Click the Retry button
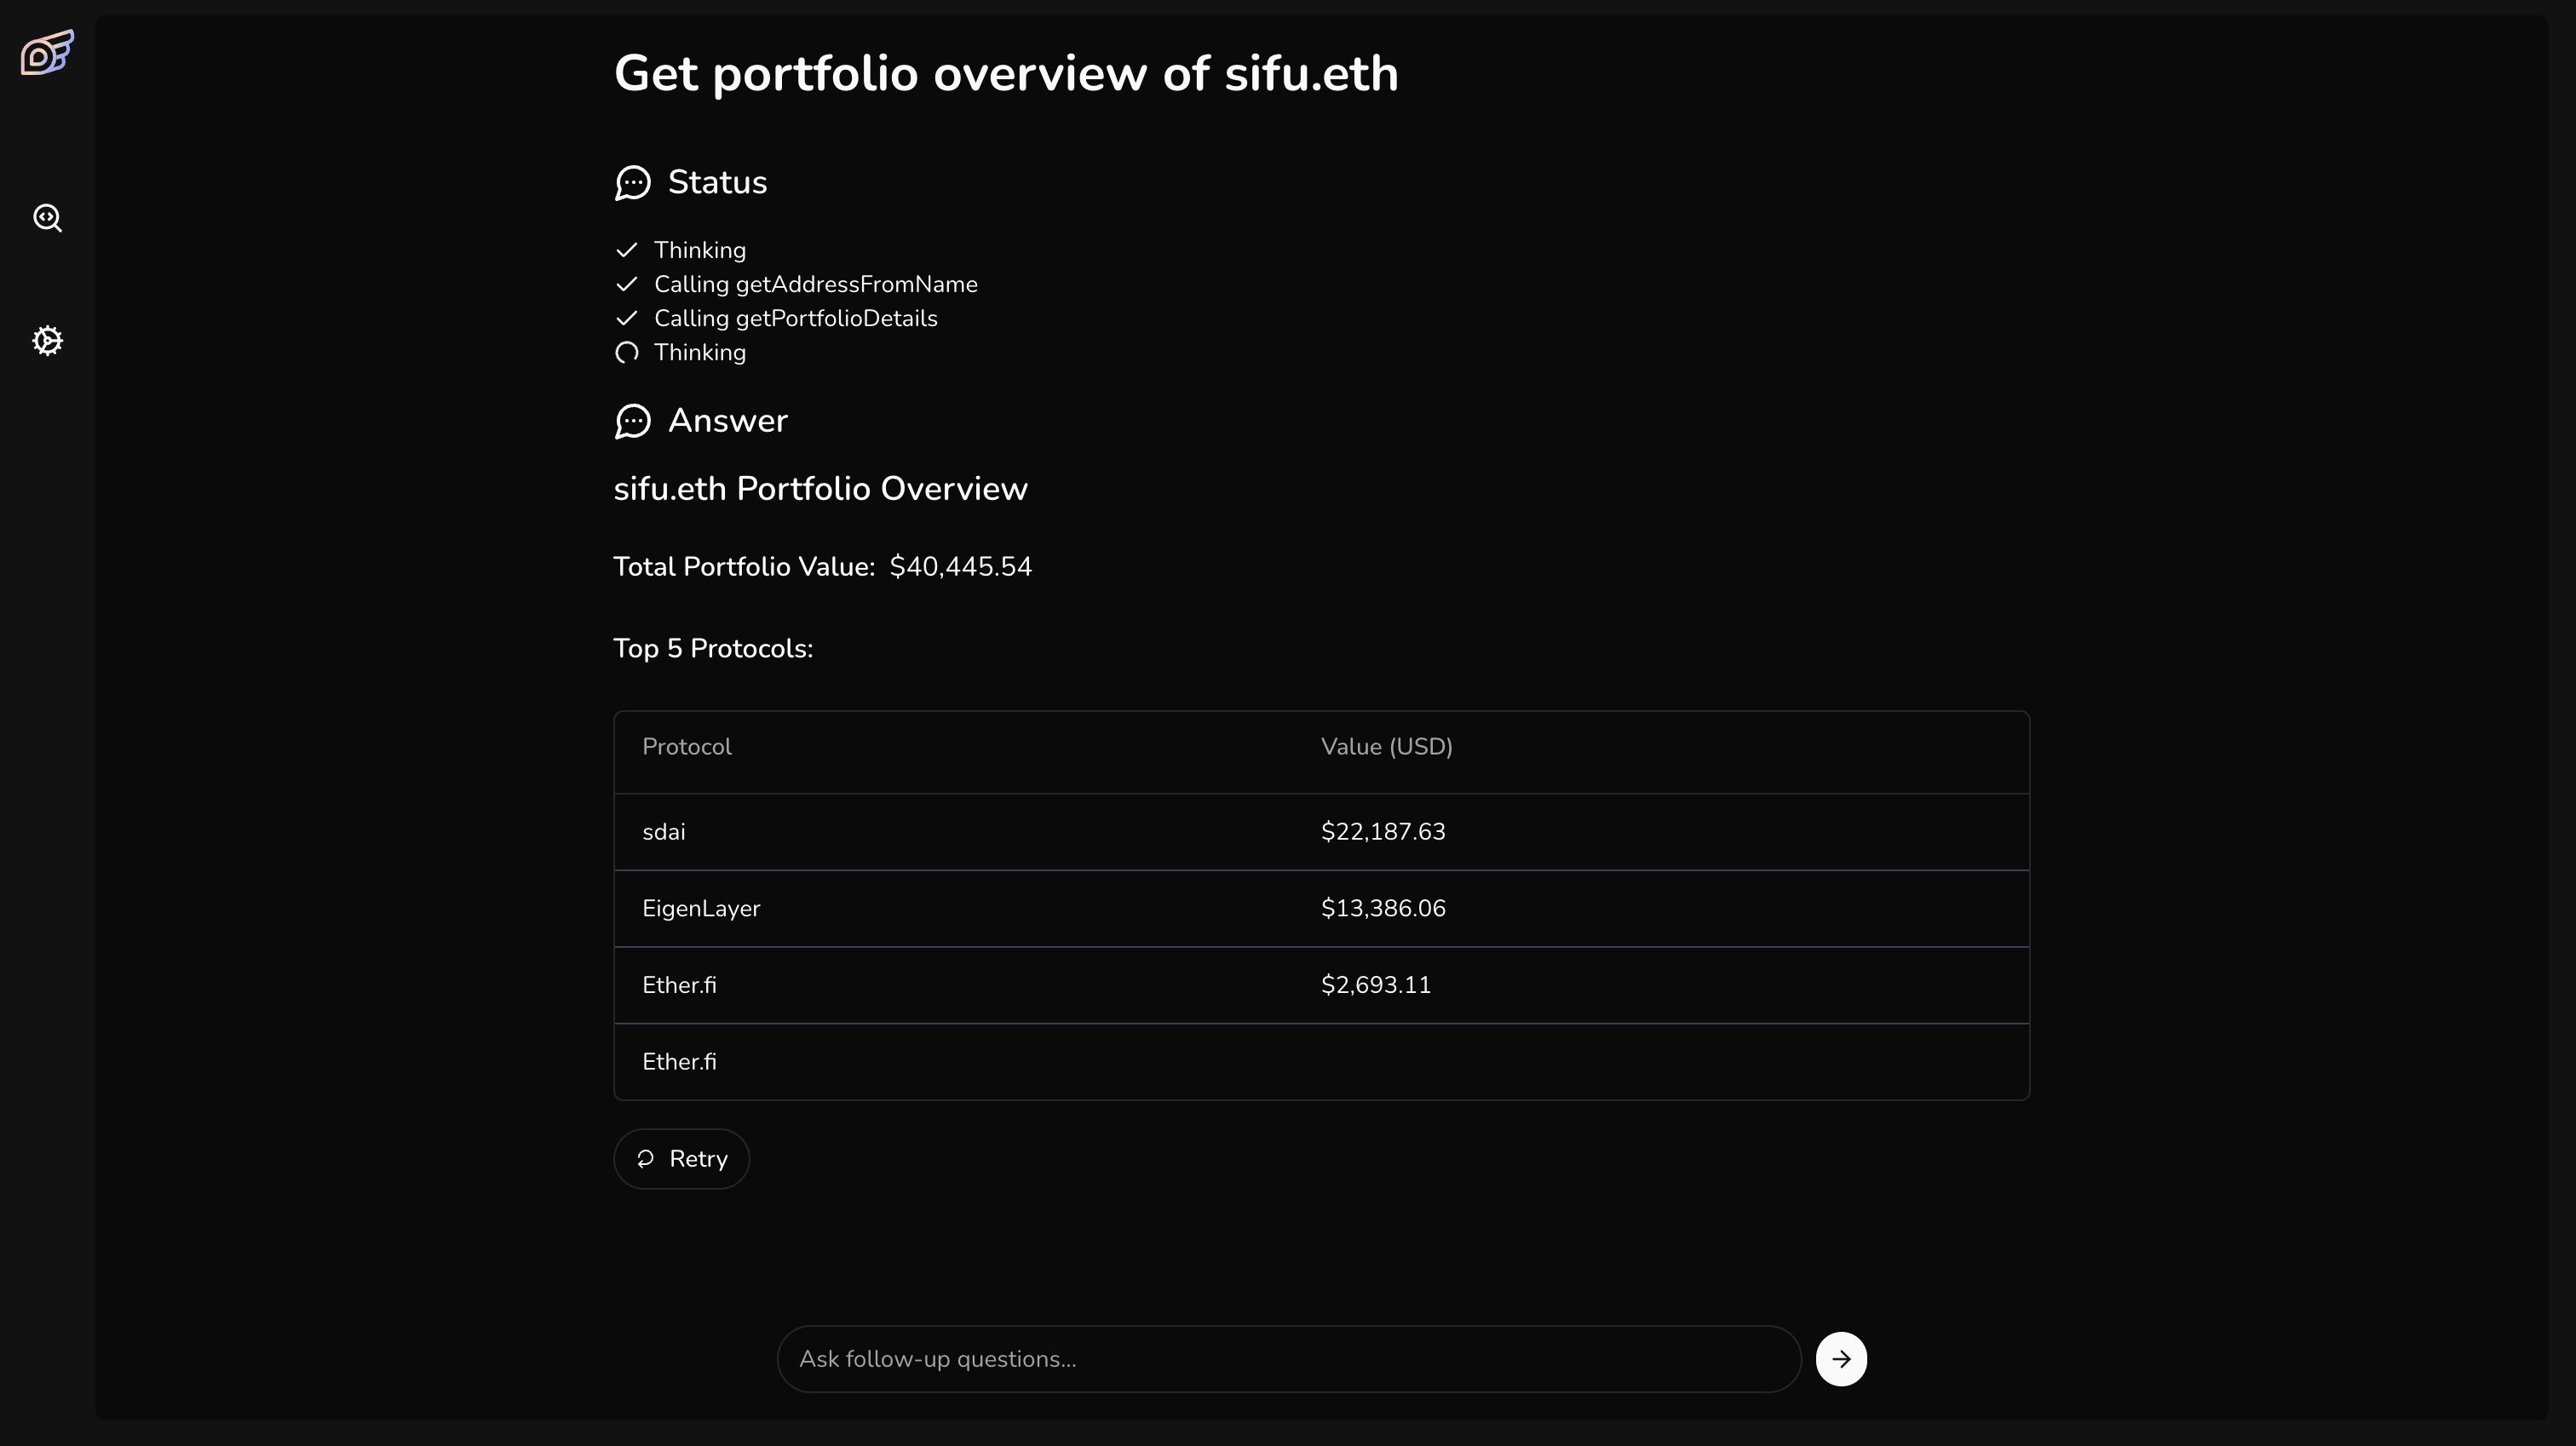This screenshot has width=2576, height=1446. 681,1159
